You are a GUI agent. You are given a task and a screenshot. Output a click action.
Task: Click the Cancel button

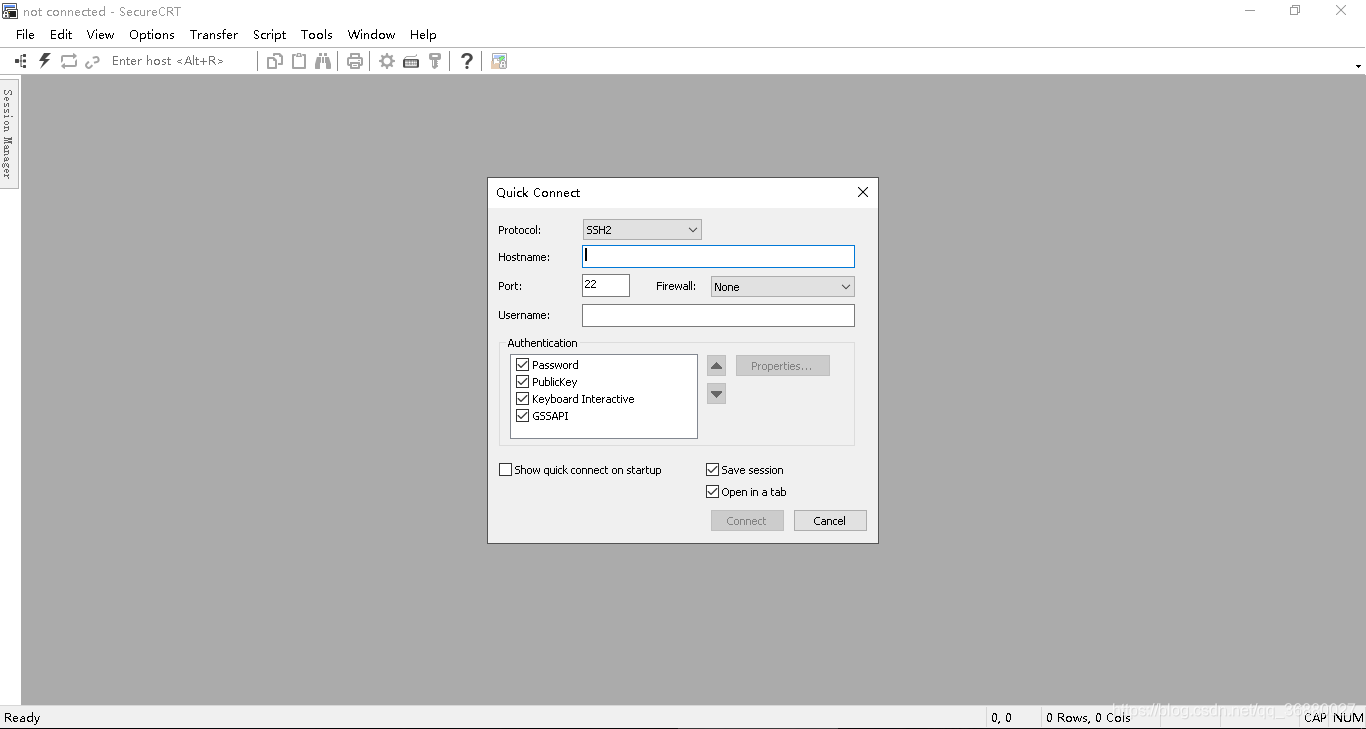click(830, 521)
